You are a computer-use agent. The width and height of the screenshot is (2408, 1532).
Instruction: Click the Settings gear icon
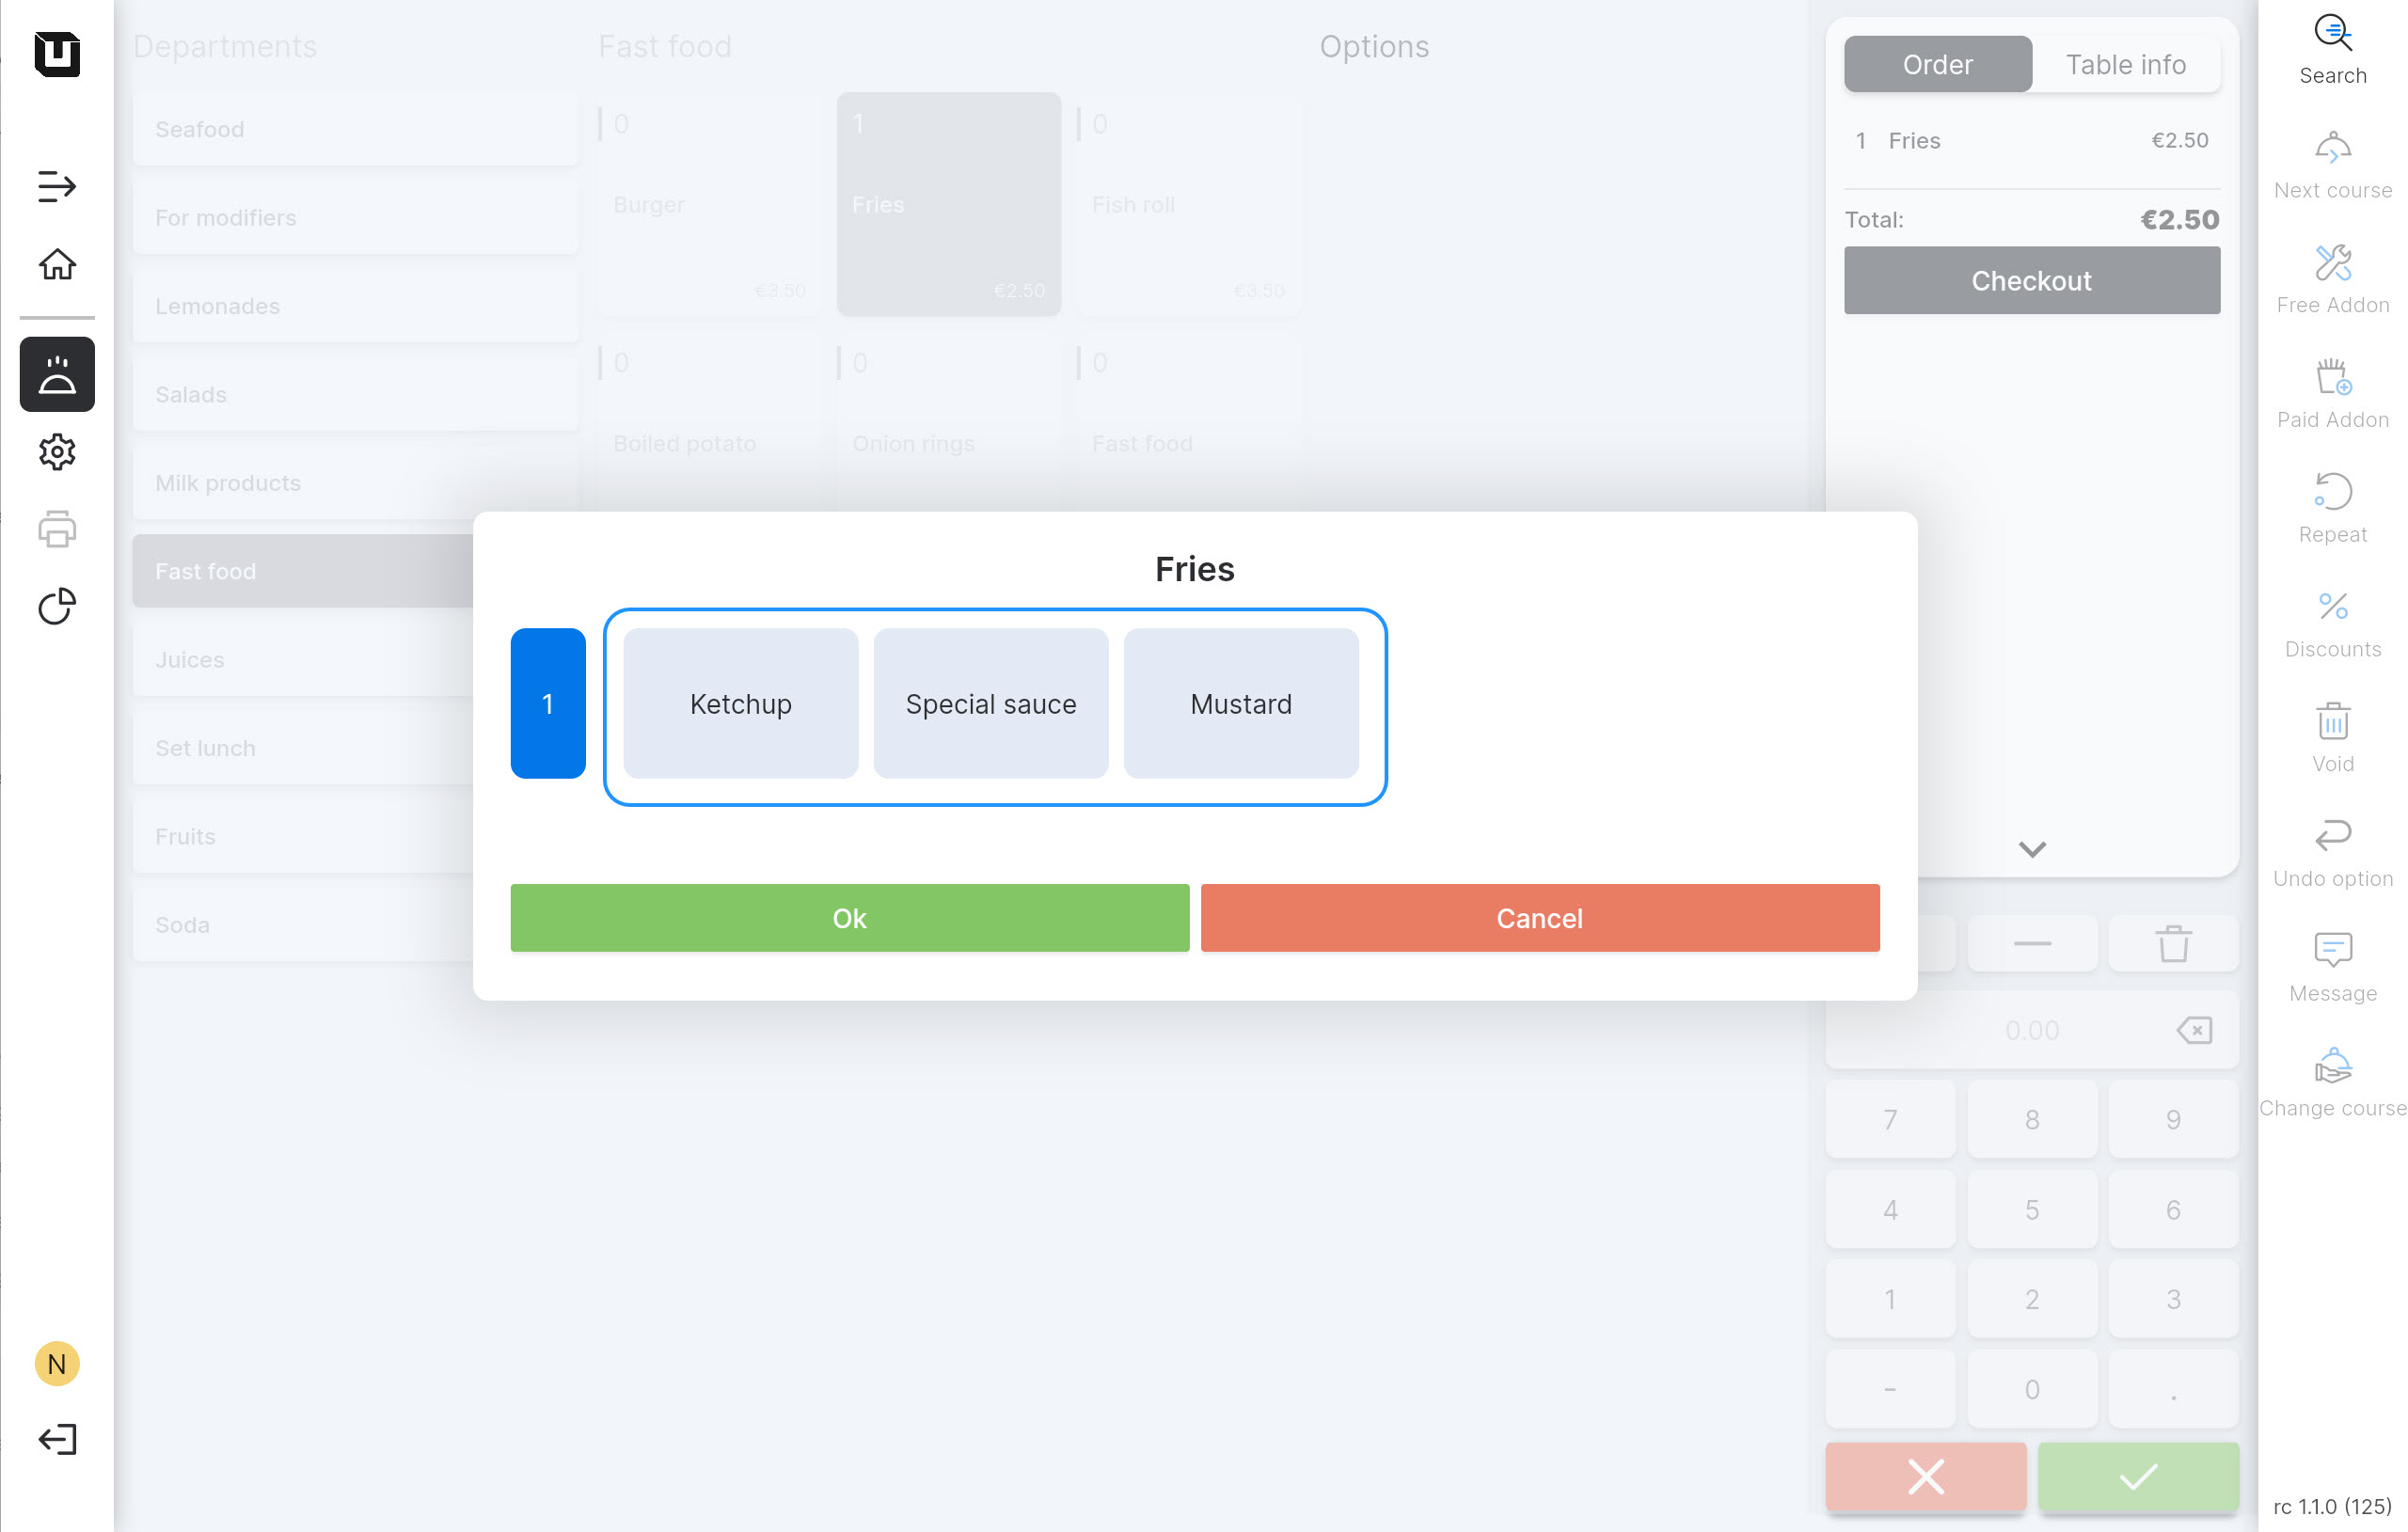coord(57,452)
